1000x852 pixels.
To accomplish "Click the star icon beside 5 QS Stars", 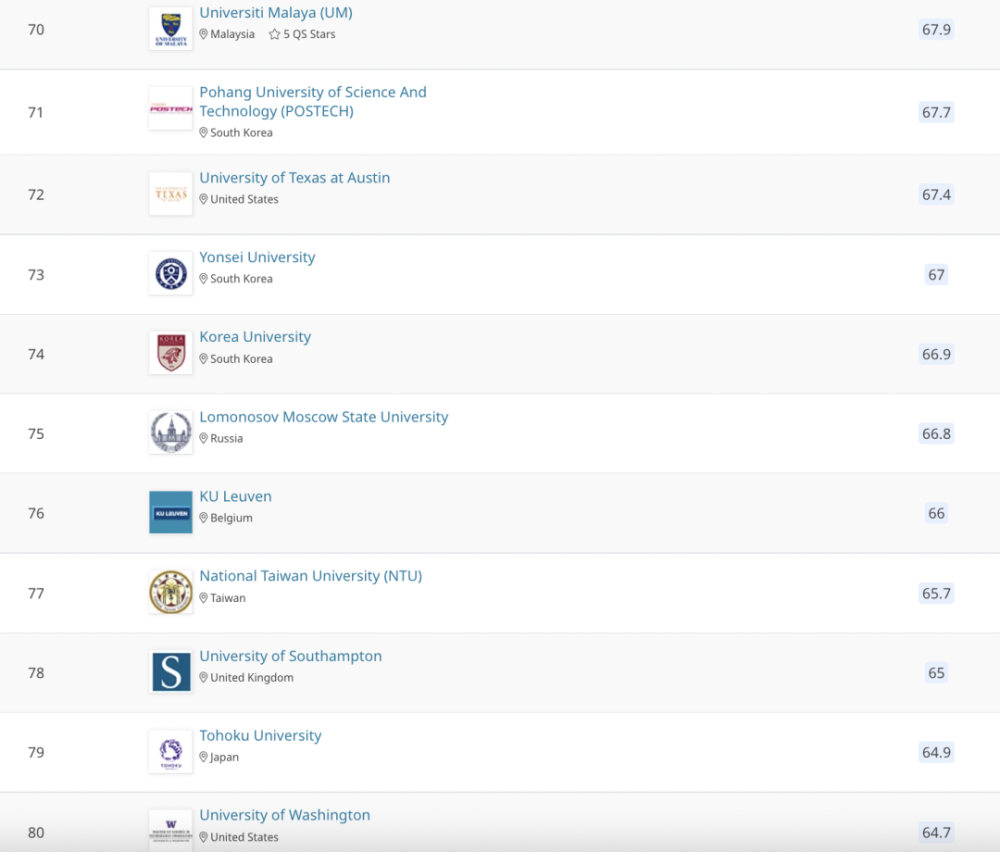I will (274, 34).
